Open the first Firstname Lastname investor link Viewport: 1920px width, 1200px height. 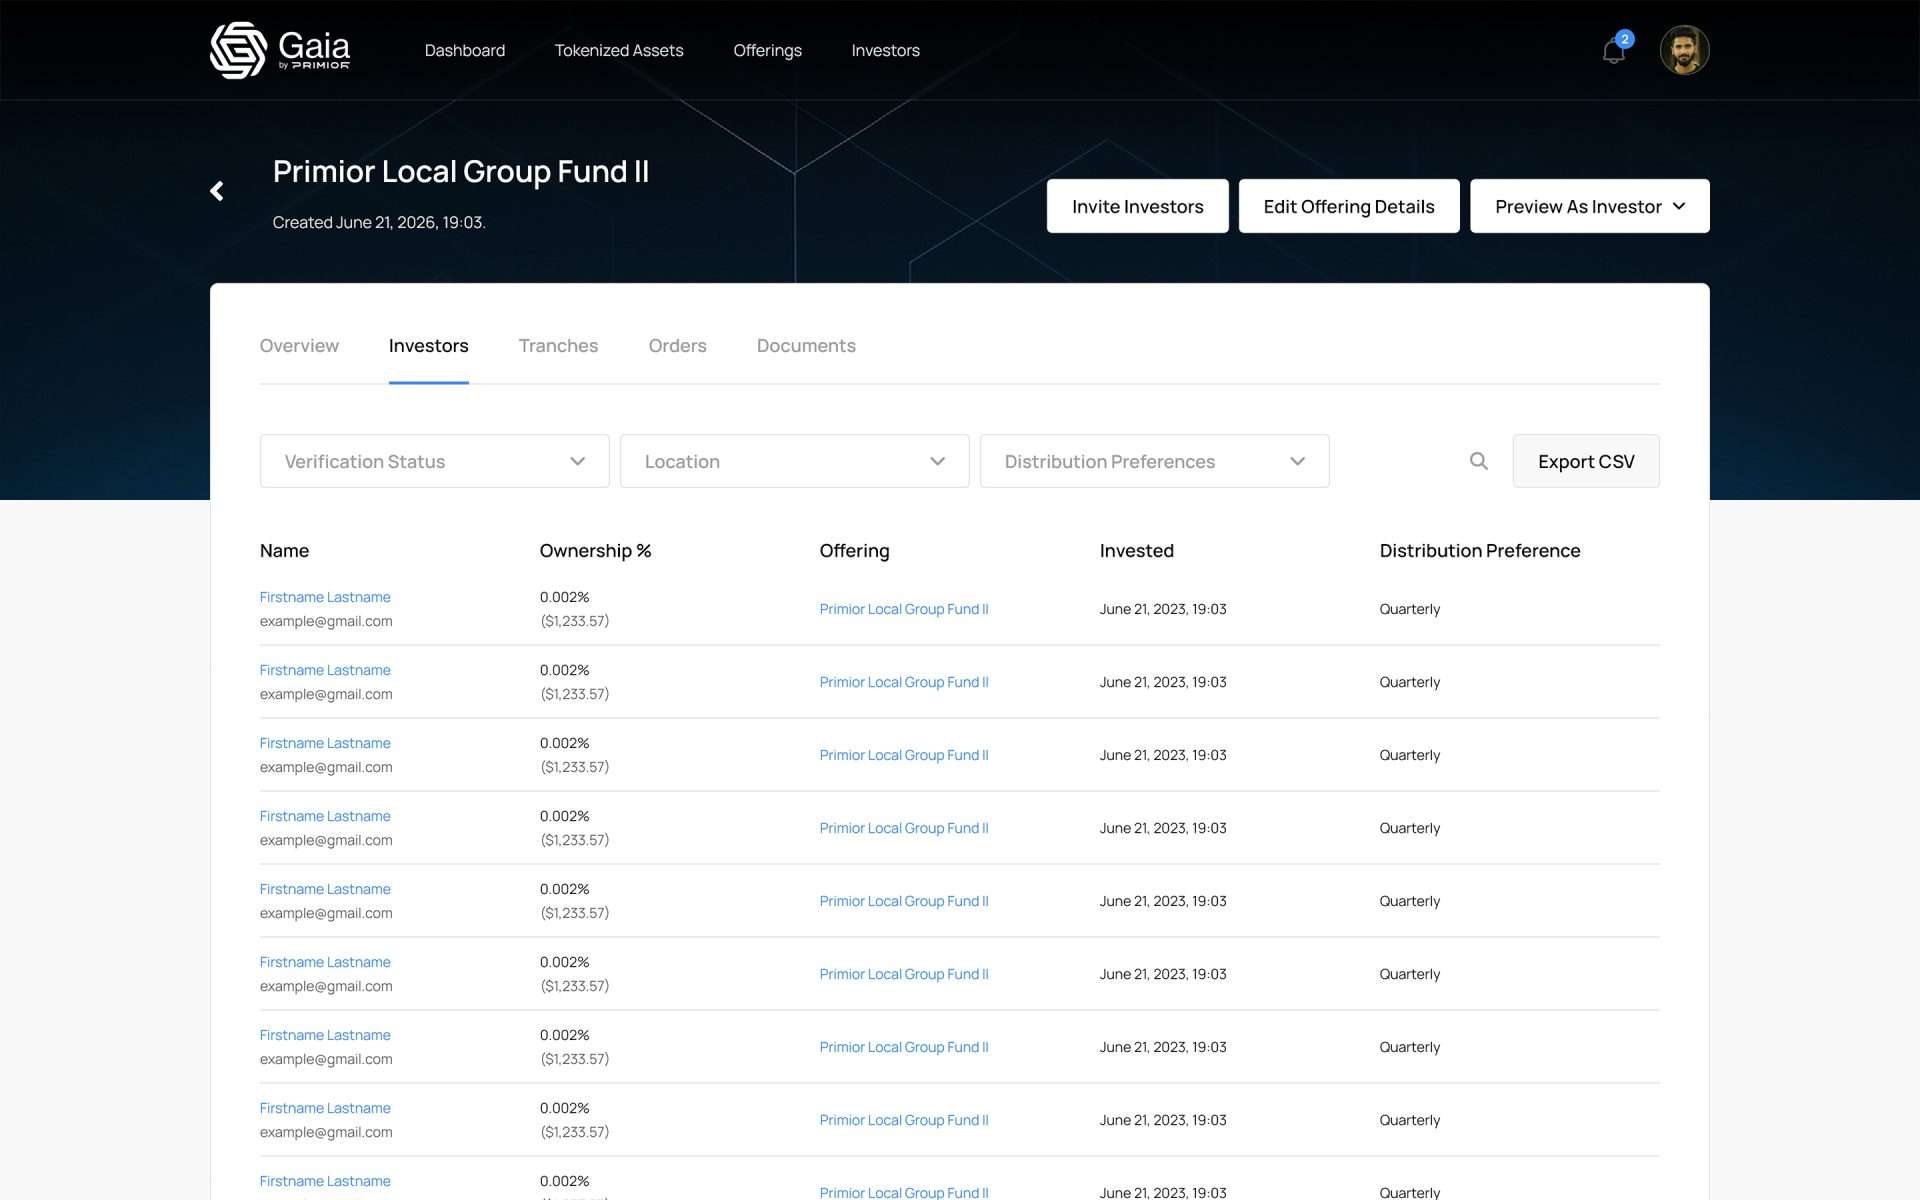(325, 597)
